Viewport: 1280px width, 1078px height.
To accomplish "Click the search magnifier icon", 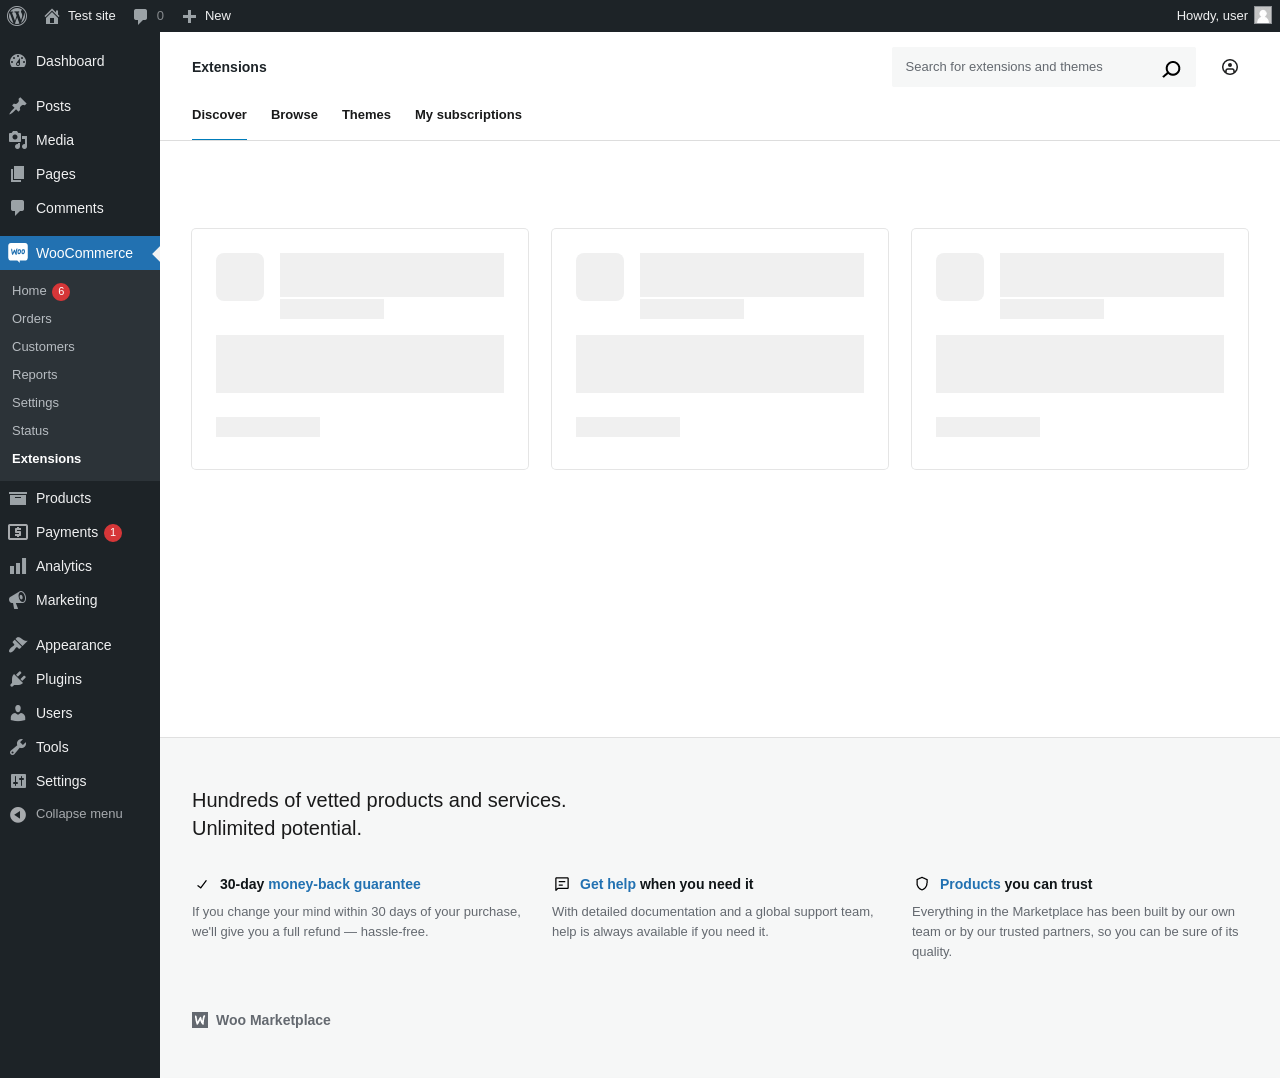I will [x=1171, y=68].
